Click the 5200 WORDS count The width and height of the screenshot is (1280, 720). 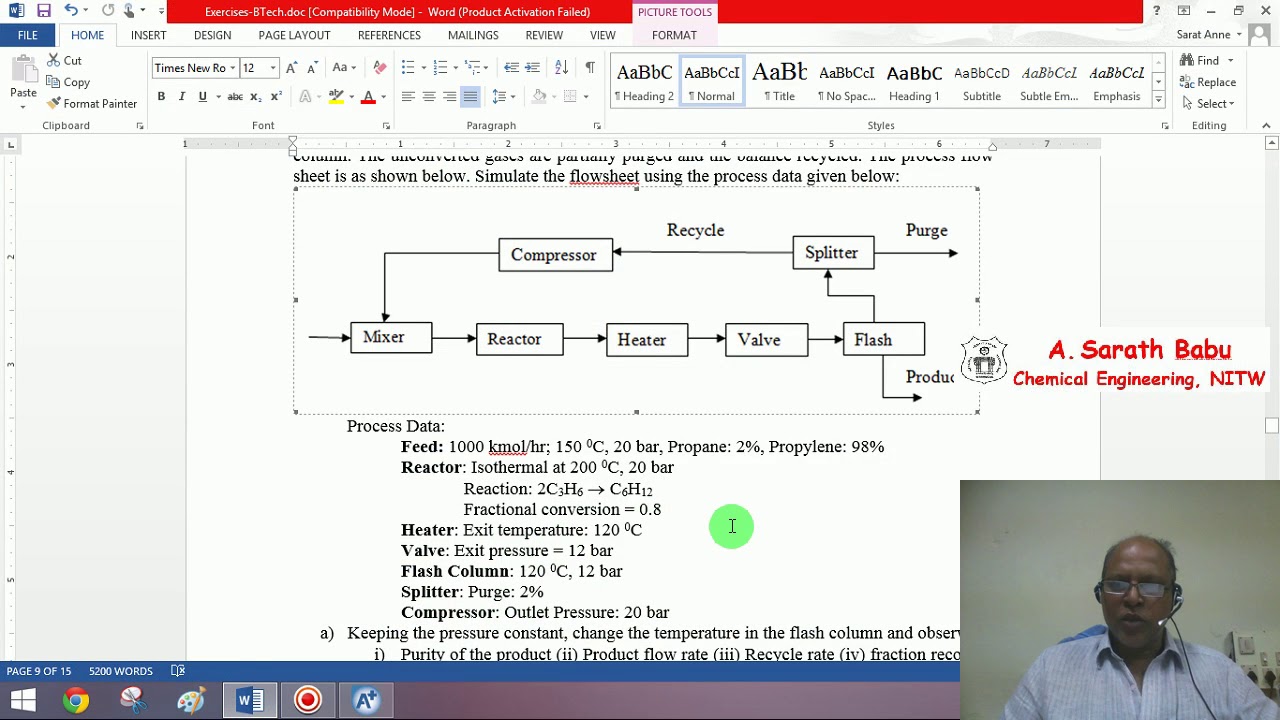click(x=120, y=671)
